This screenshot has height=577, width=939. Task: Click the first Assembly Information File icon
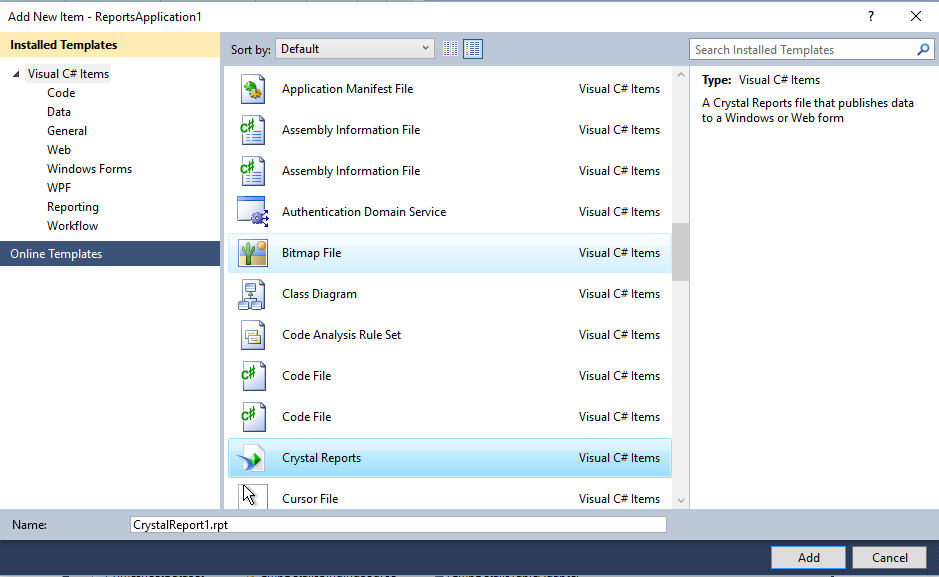coord(253,130)
